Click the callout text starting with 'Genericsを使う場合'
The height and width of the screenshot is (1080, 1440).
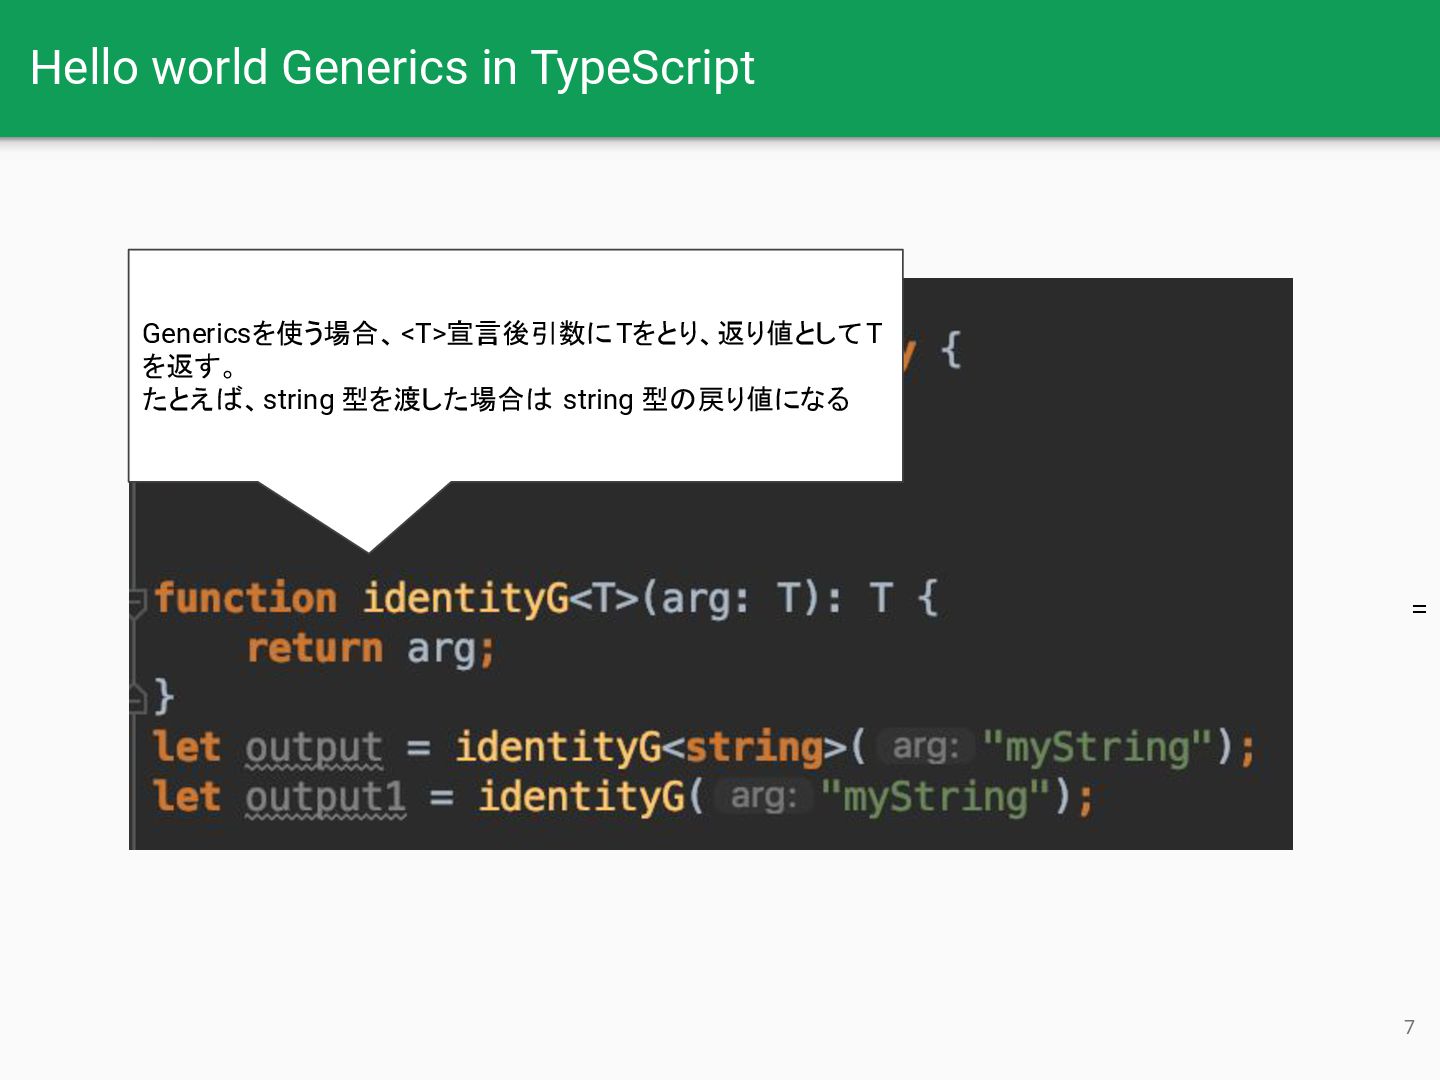coord(512,349)
